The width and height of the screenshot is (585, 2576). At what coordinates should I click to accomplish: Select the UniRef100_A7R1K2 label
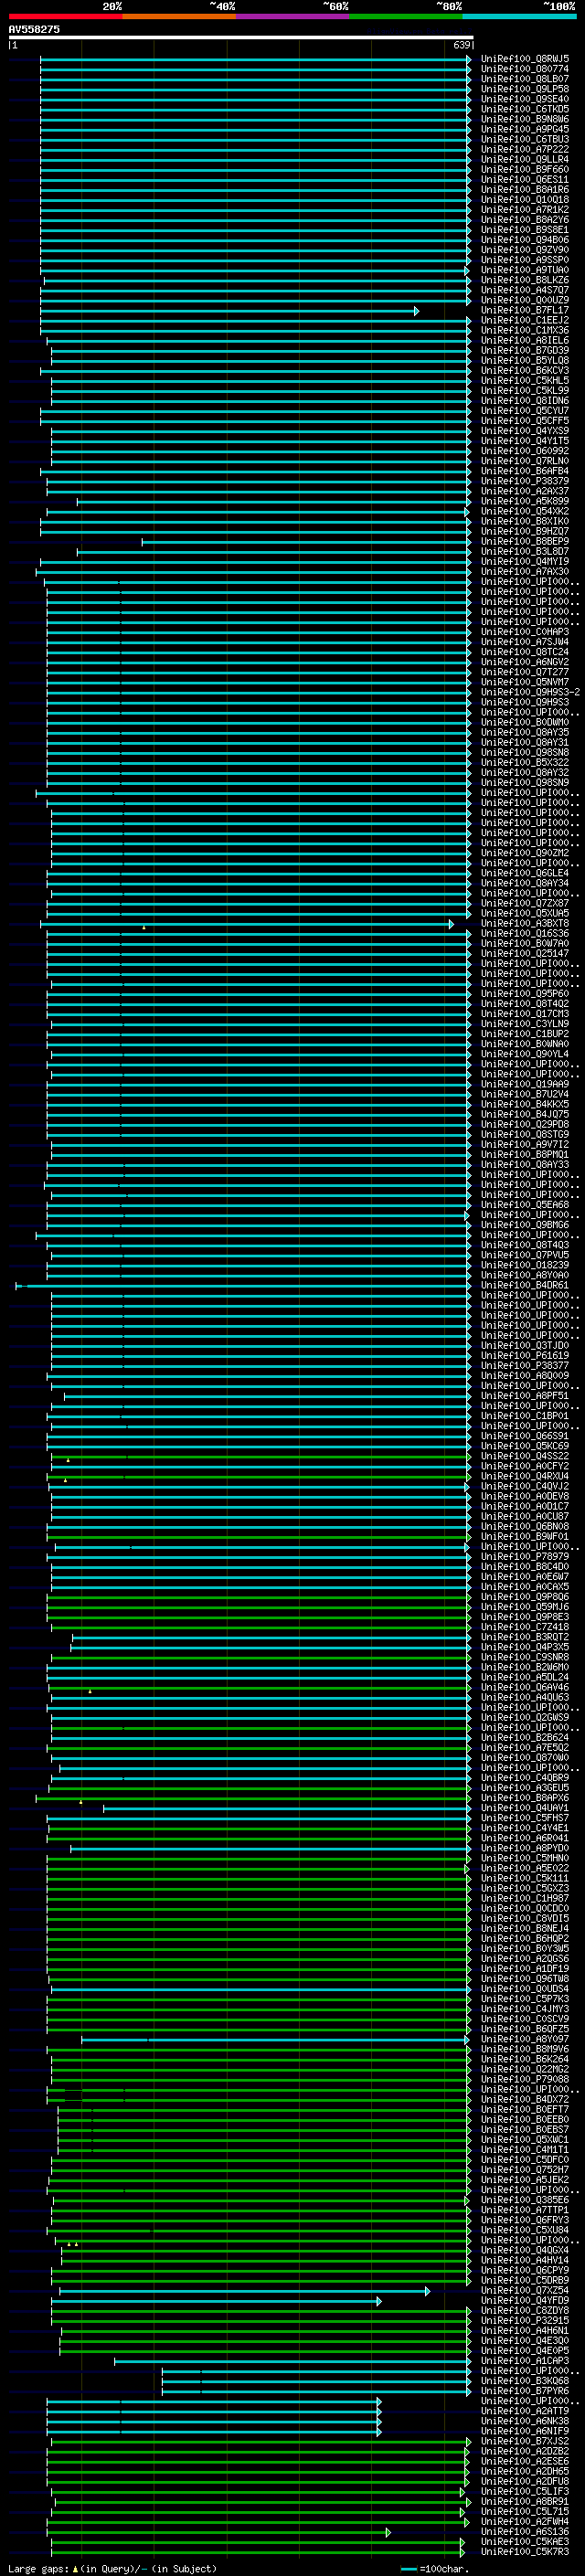point(525,209)
